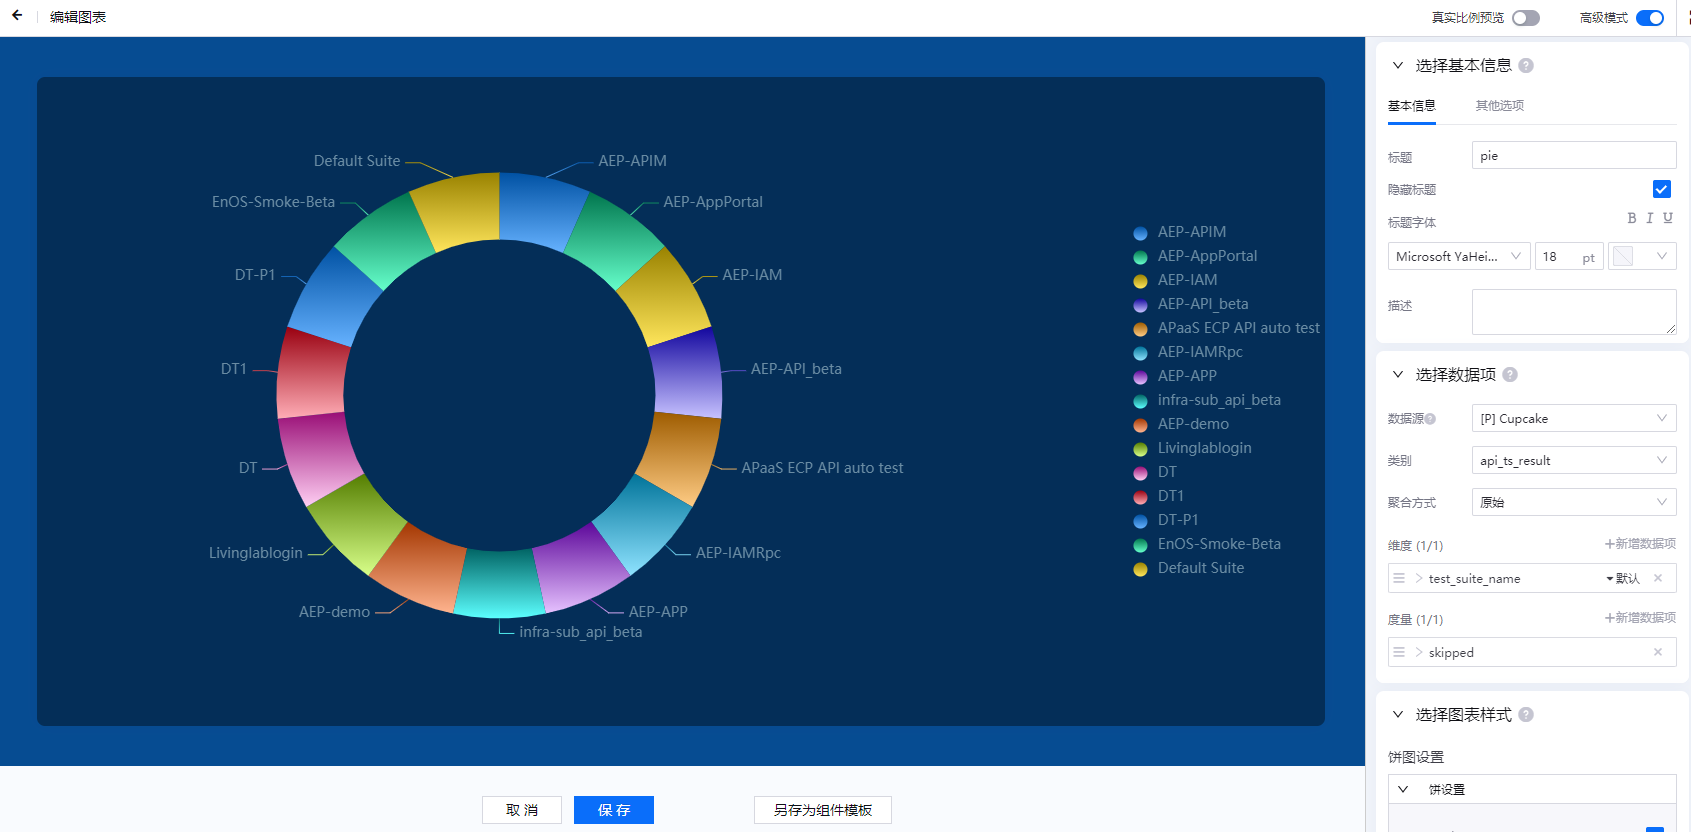1691x832 pixels.
Task: Click AEP-IAM legend dot
Action: 1140,281
